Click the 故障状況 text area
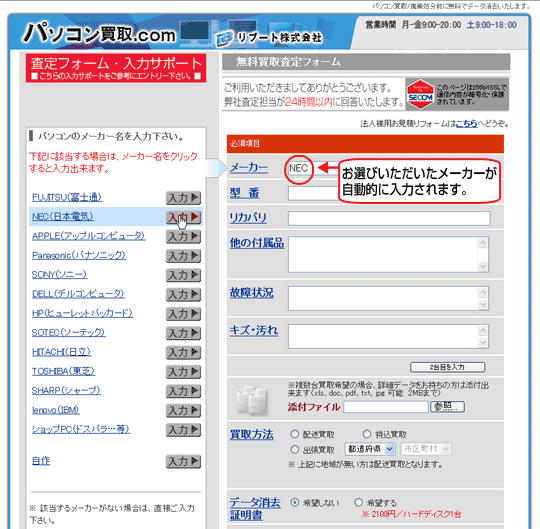Screen dimensions: 540x529 click(x=388, y=299)
